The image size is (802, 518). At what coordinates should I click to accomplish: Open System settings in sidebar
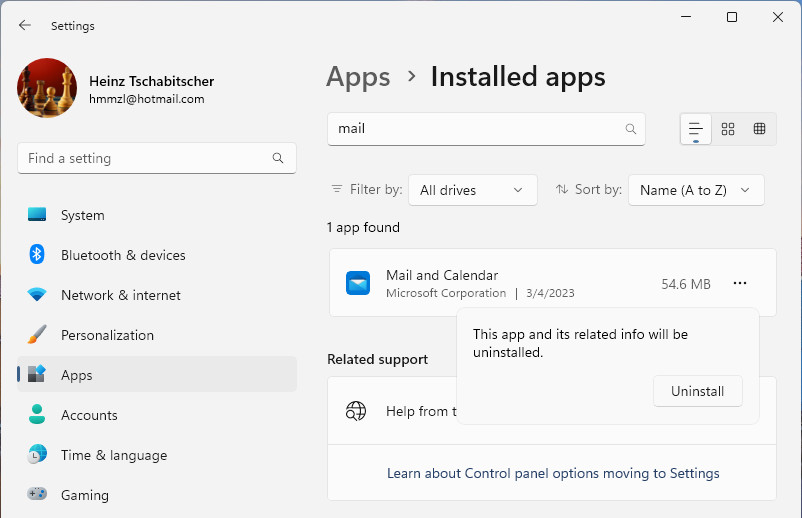pos(157,215)
